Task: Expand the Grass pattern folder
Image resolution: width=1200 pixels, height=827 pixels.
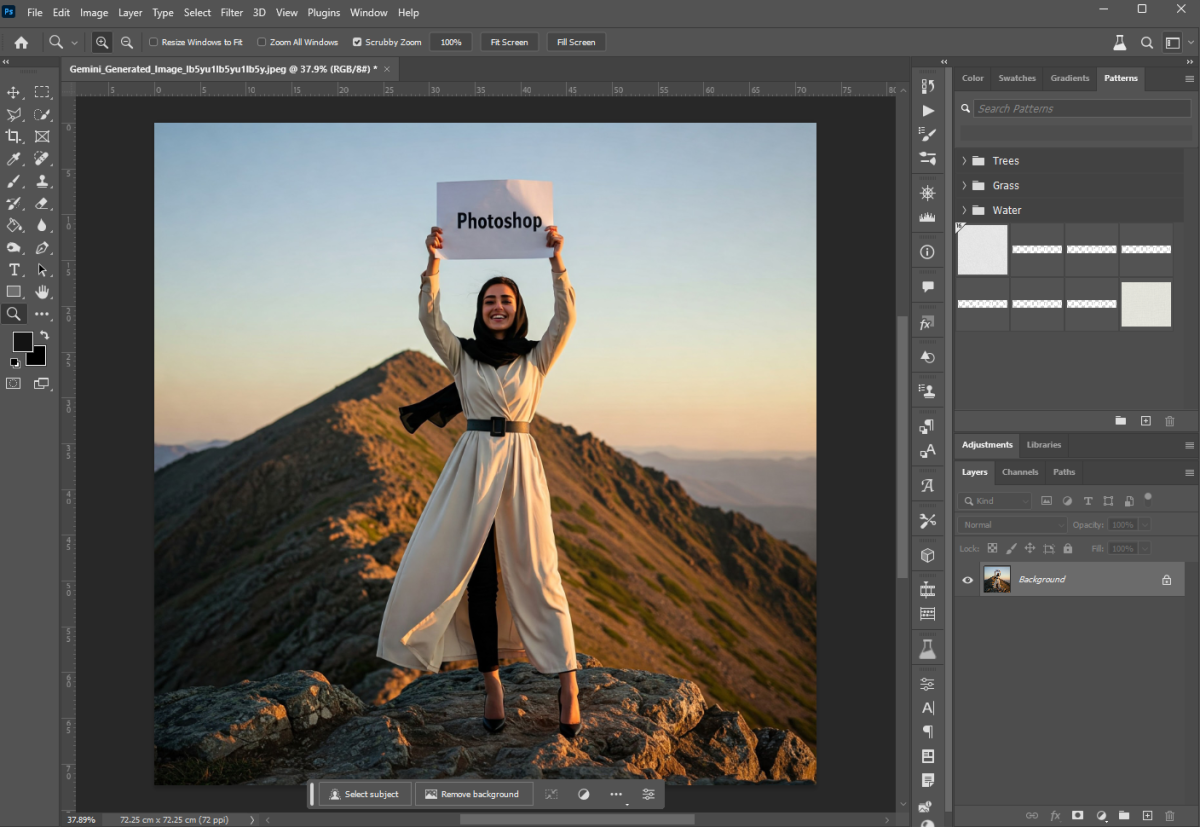Action: click(x=964, y=185)
